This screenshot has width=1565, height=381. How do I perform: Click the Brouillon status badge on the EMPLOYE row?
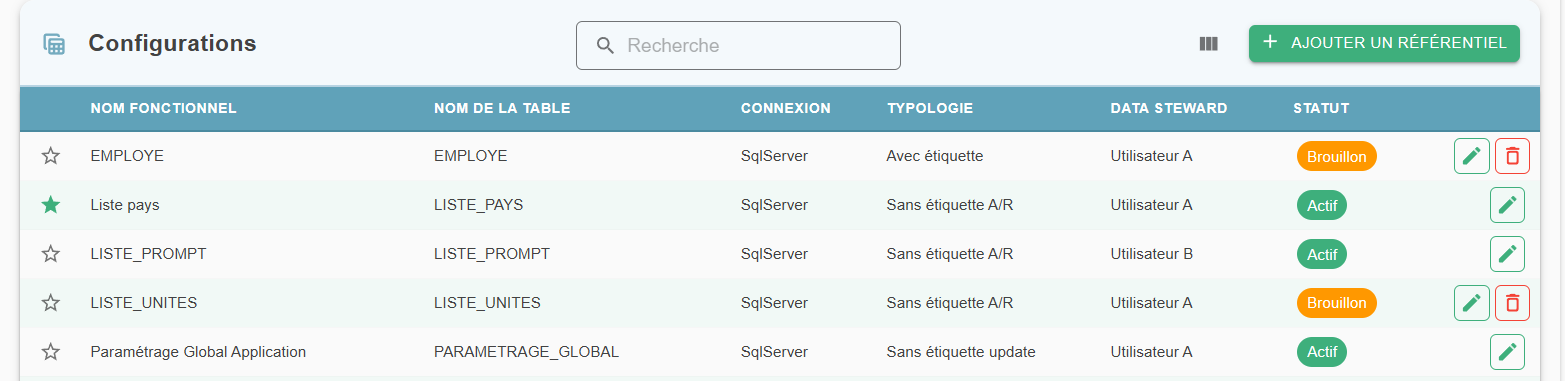[1336, 156]
